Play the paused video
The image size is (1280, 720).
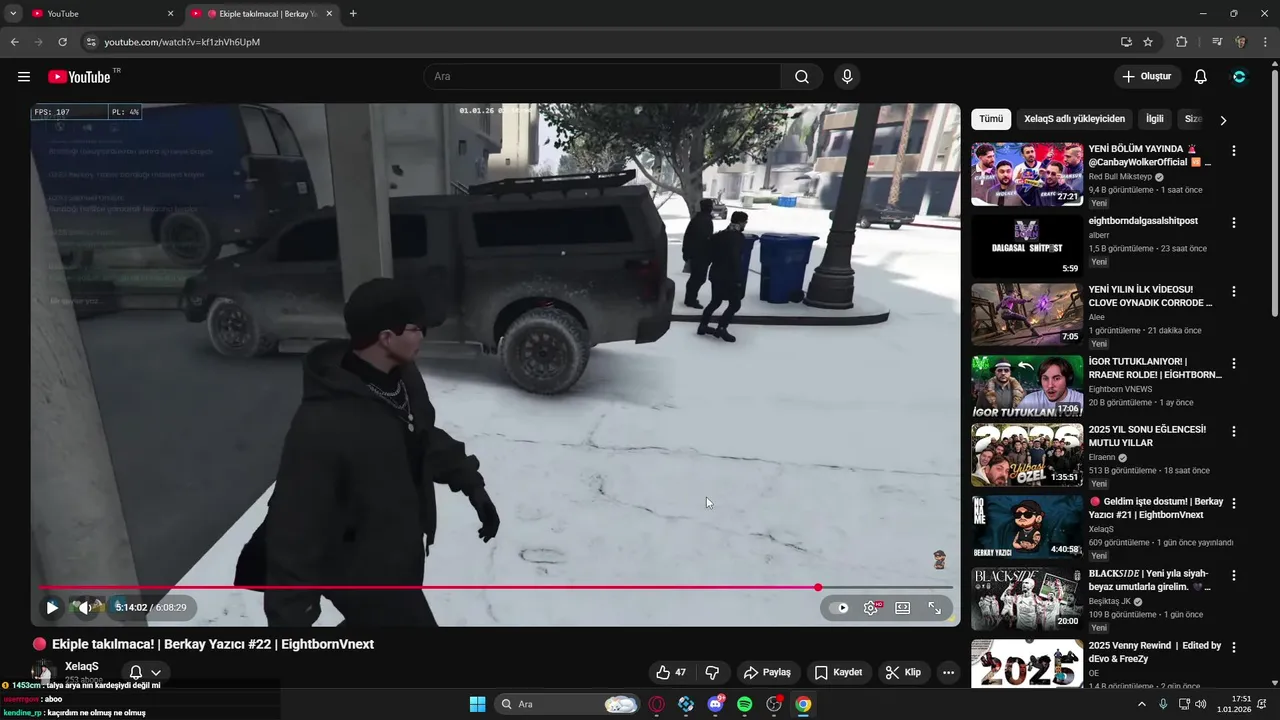point(52,607)
